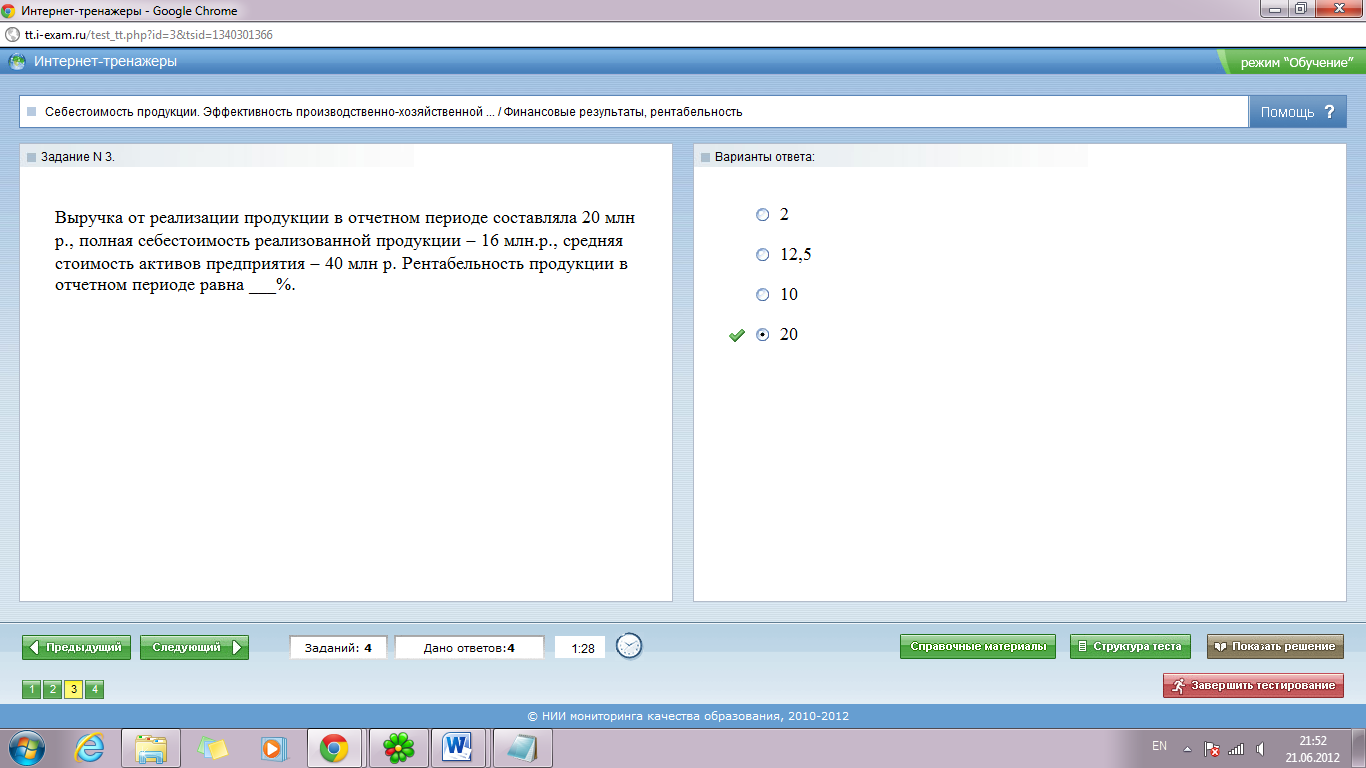1366x768 pixels.
Task: Click Дано ответов: 4 counter
Action: pyautogui.click(x=469, y=648)
